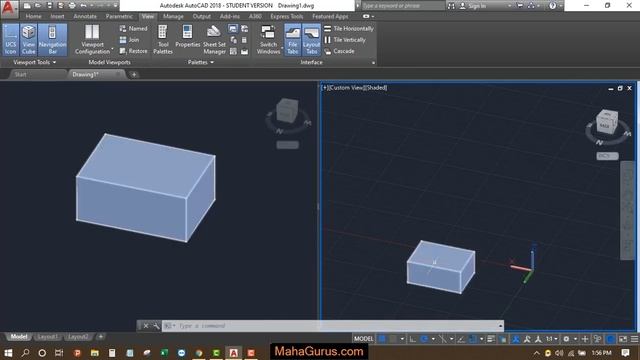Click the command line customize wrench icon

coord(156,326)
